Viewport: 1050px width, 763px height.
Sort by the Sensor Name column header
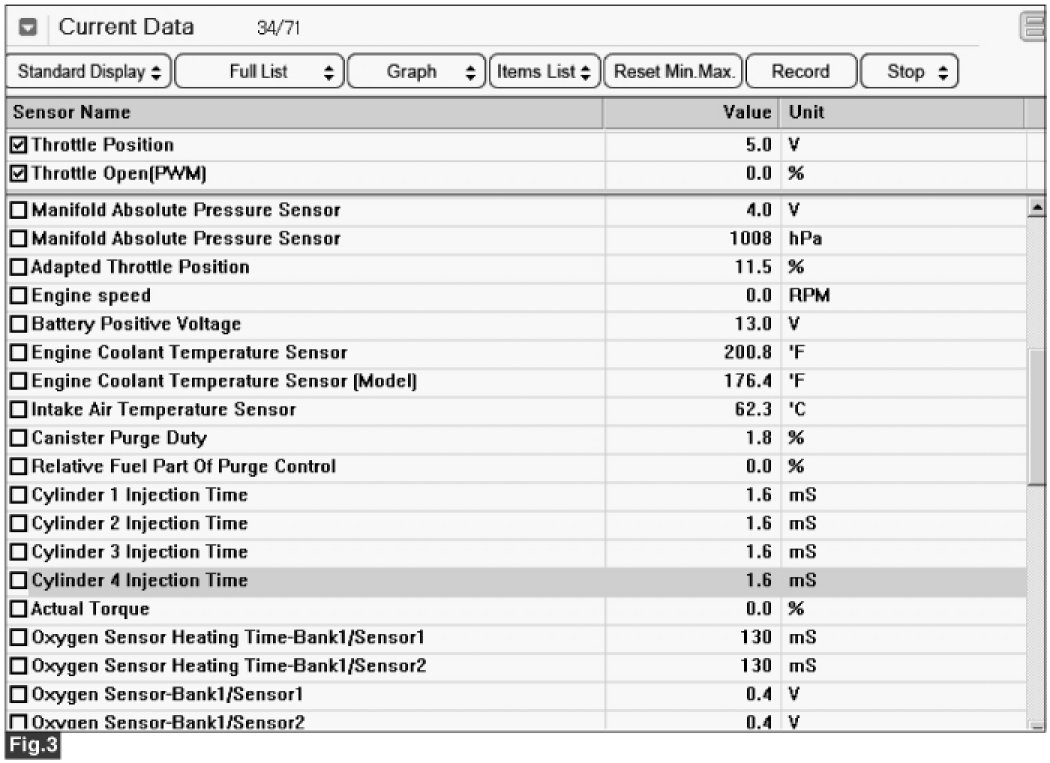(300, 113)
